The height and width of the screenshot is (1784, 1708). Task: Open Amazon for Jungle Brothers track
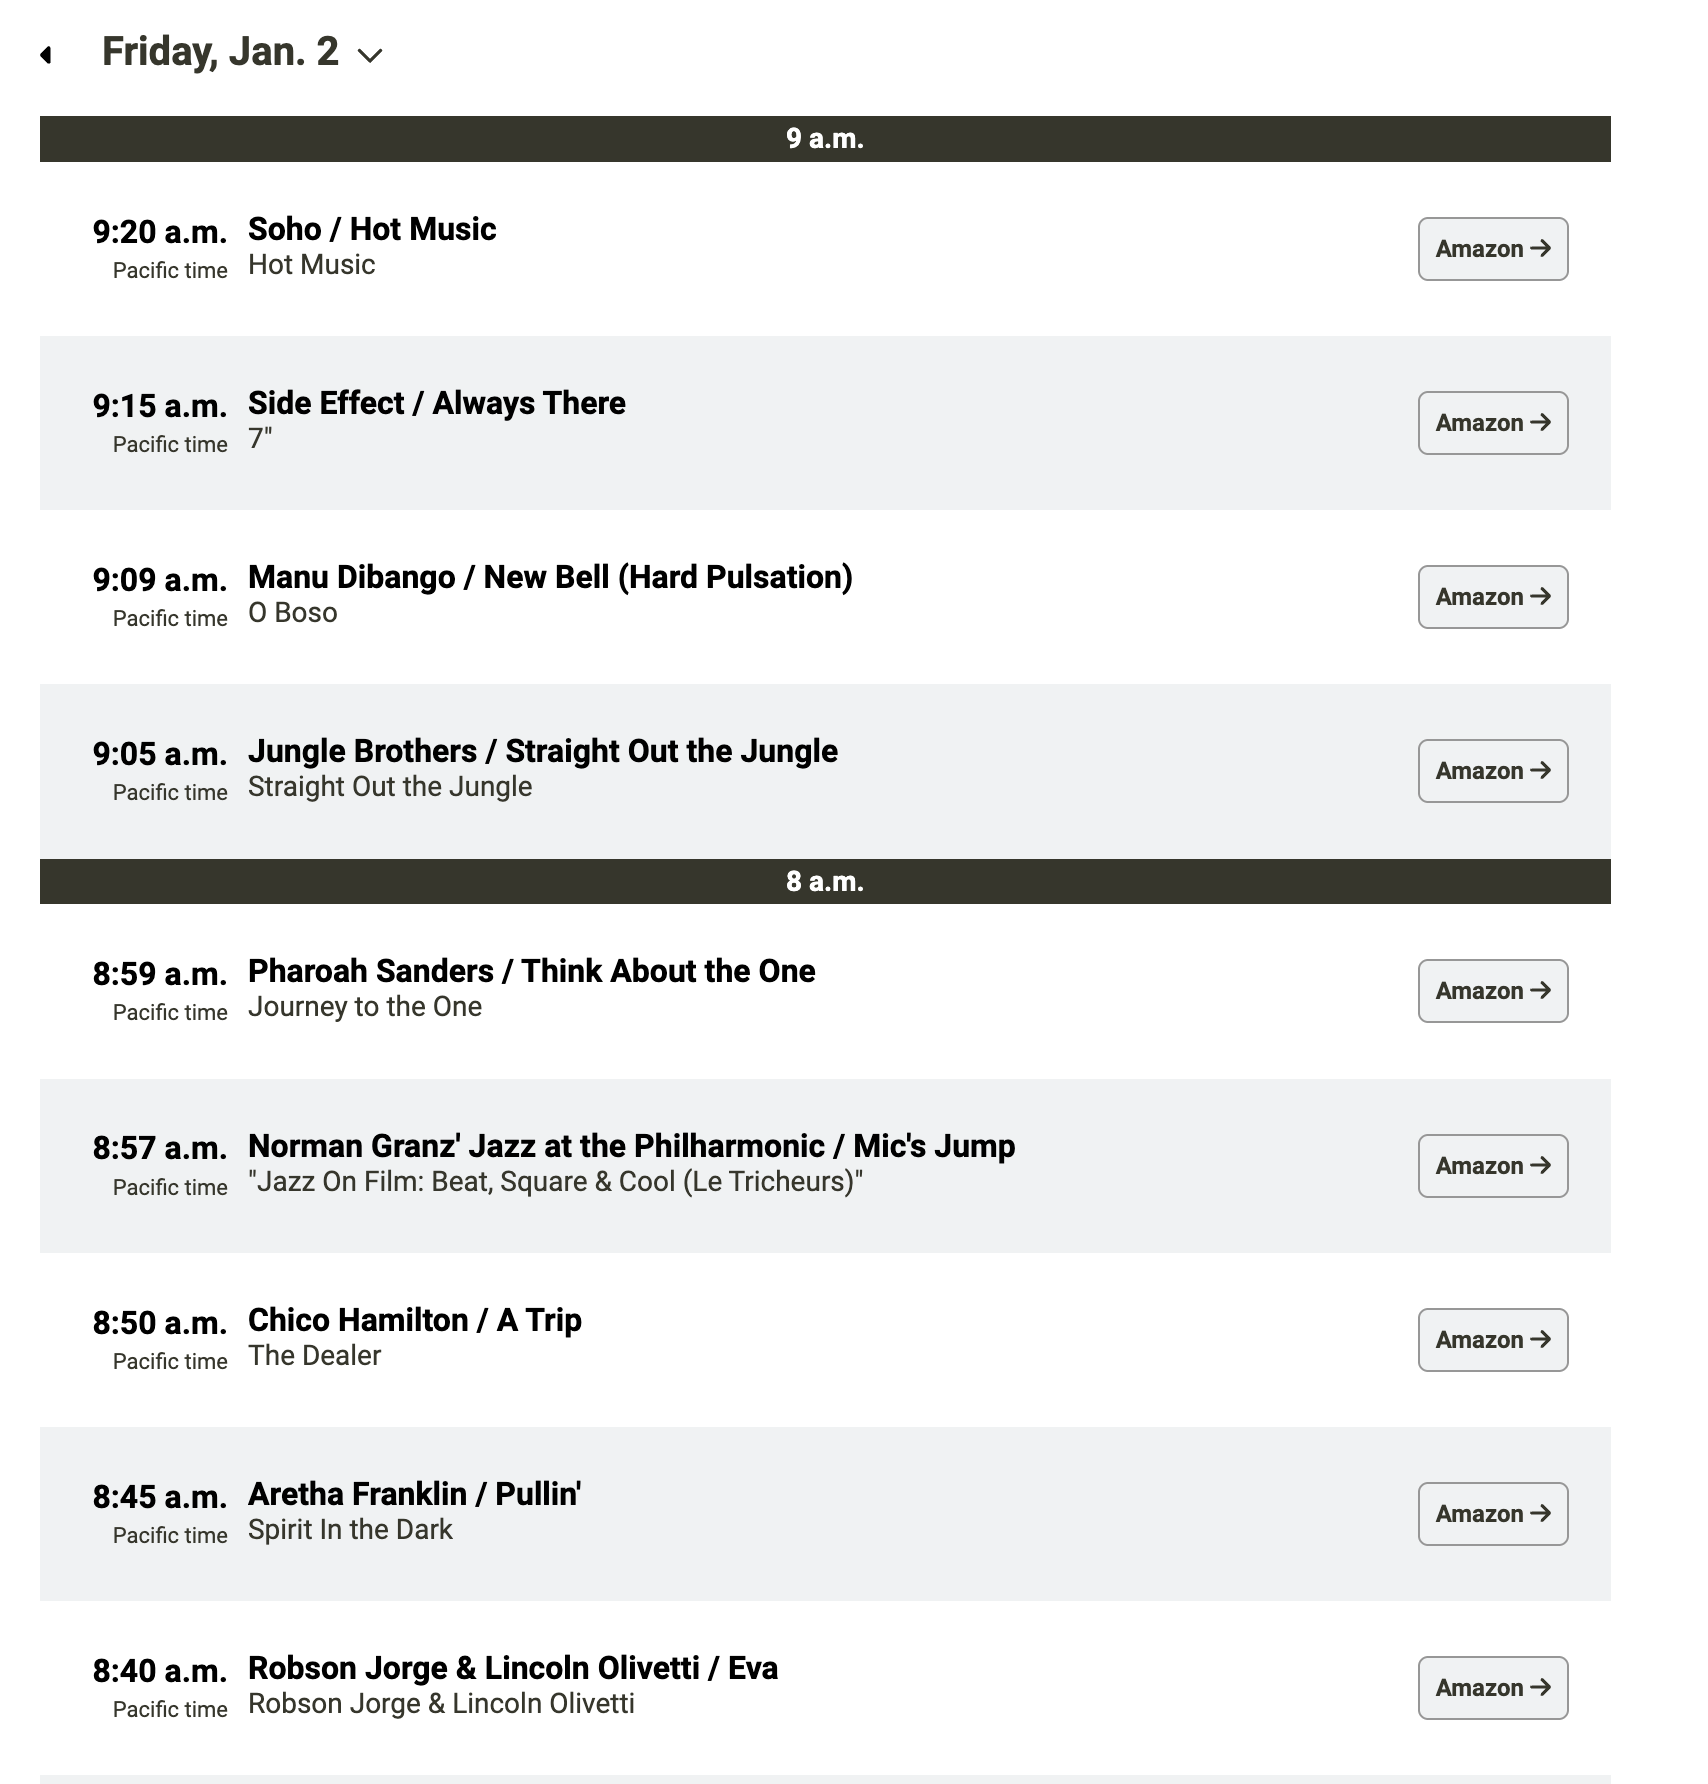(1492, 771)
